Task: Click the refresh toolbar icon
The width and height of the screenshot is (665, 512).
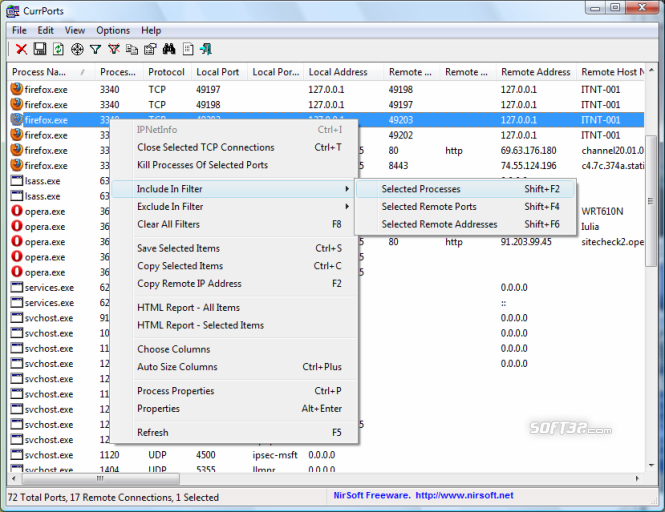Action: coord(59,49)
